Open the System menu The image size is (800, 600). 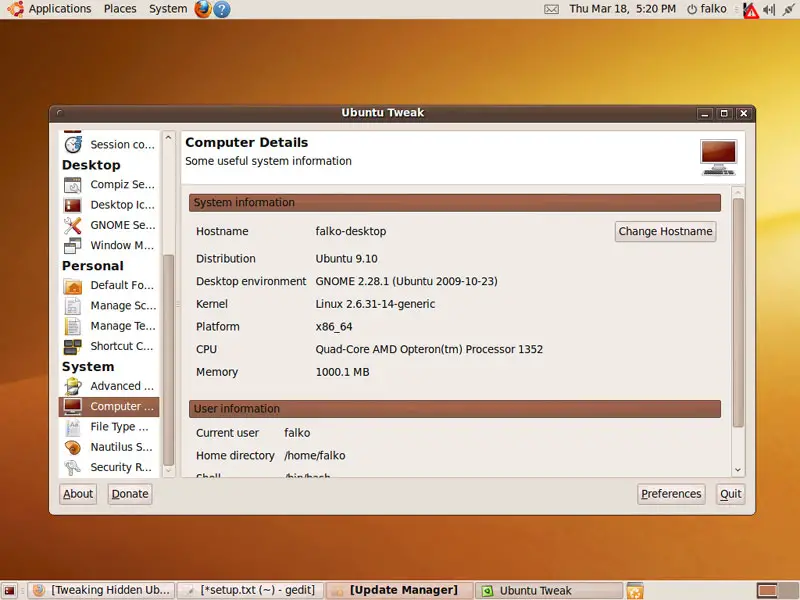168,9
